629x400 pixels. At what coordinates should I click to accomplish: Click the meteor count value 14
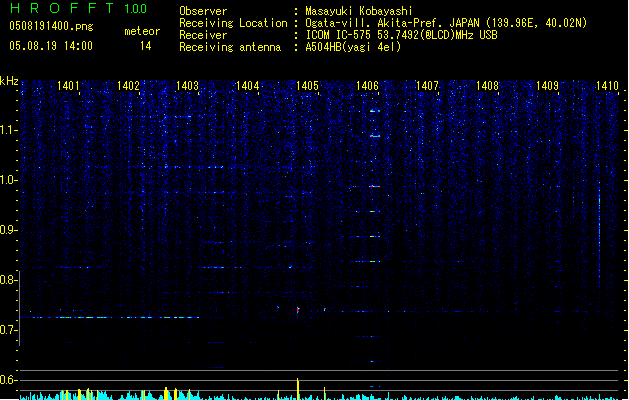coord(145,46)
